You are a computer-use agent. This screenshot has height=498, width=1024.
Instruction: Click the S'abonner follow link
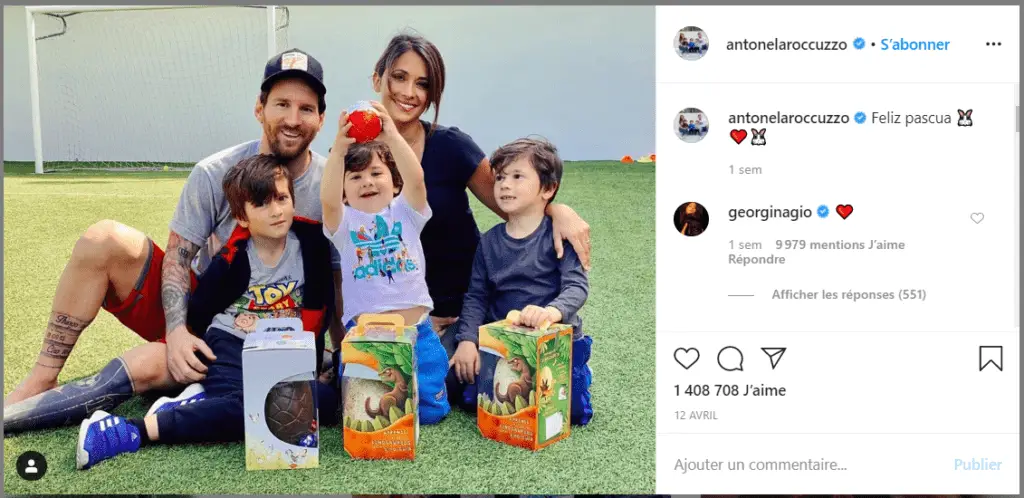pyautogui.click(x=915, y=44)
